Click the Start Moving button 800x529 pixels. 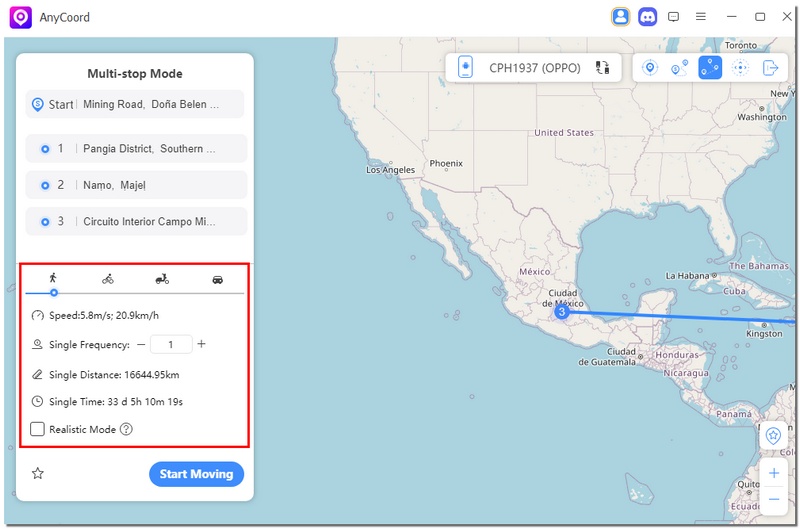tap(196, 474)
